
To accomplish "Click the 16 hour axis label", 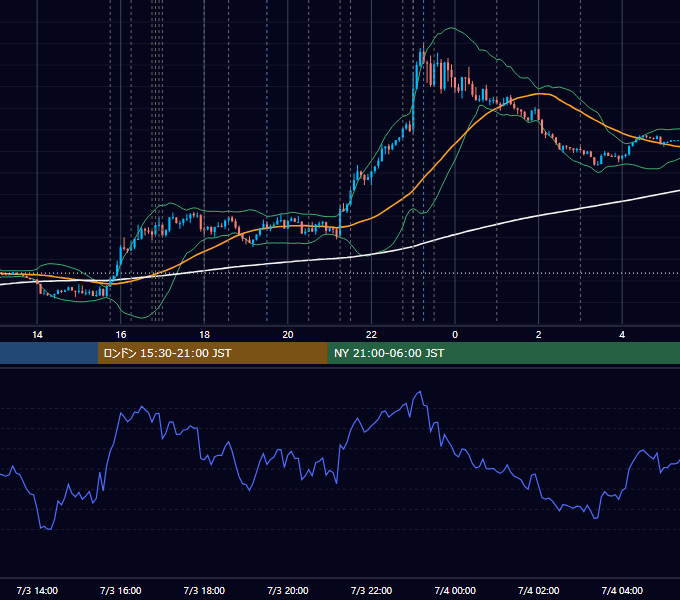I will (121, 335).
